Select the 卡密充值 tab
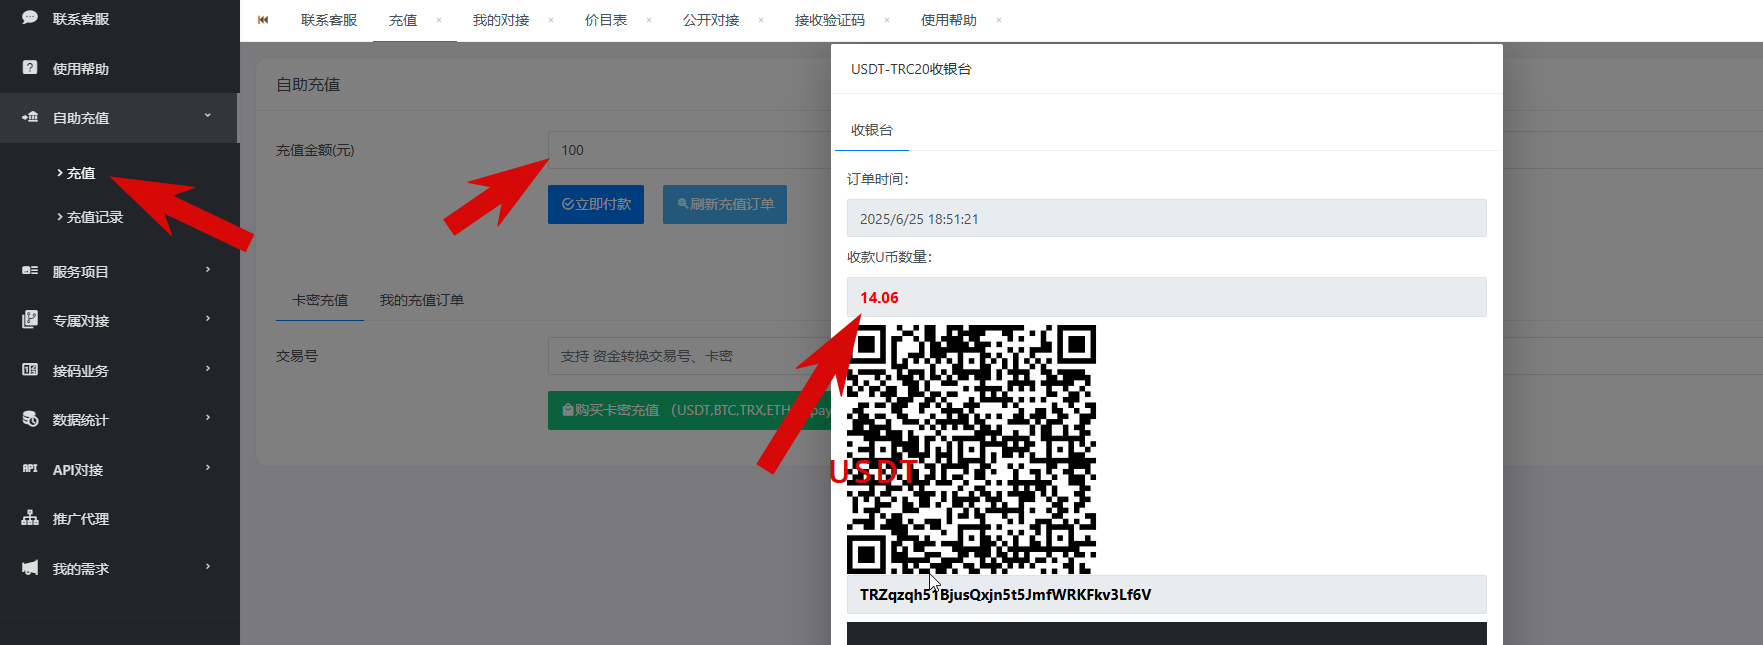The height and width of the screenshot is (645, 1763). [320, 300]
